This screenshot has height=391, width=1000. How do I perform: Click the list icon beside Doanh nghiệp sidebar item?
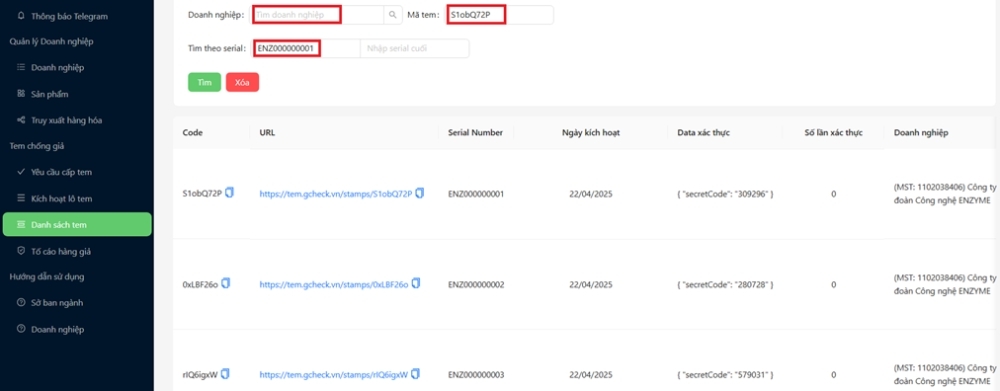tap(20, 67)
